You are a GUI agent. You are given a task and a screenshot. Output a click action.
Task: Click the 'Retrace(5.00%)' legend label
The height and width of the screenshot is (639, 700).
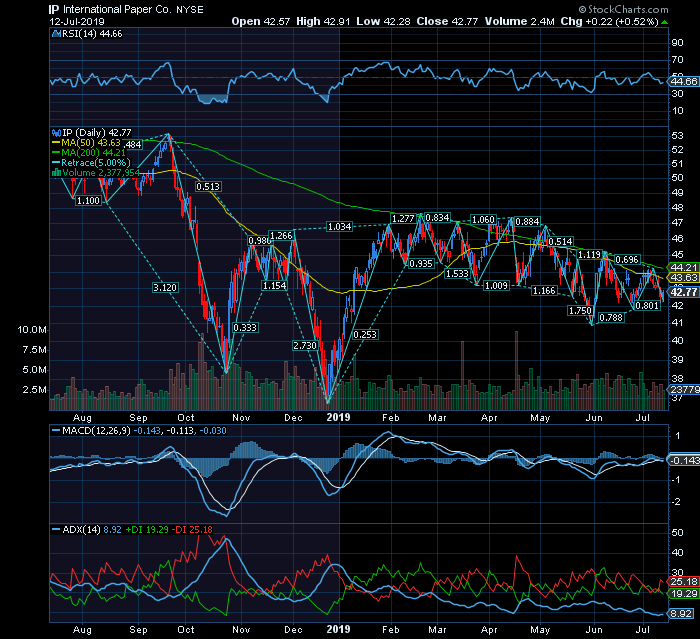pos(96,163)
